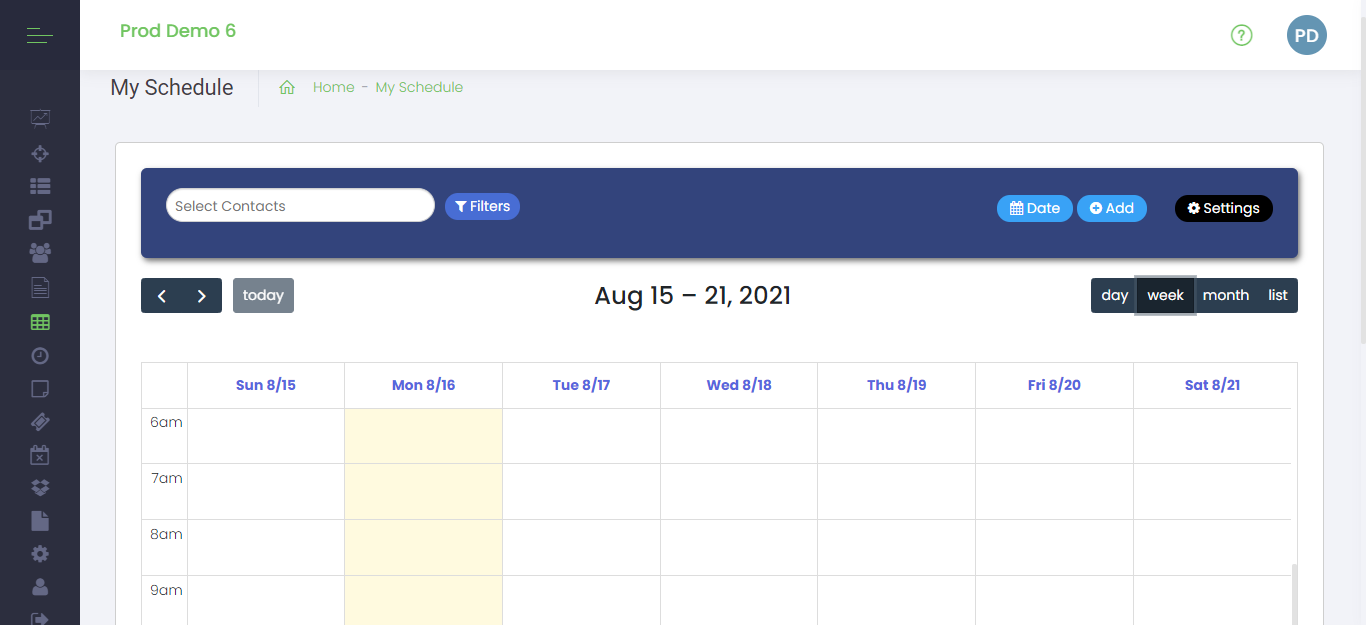Open the Dropbox icon in sidebar

(40, 488)
